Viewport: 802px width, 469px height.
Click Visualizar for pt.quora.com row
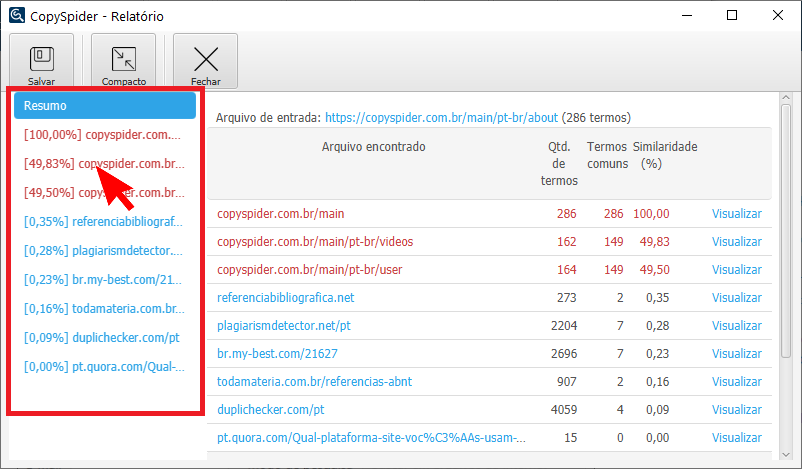coord(737,438)
